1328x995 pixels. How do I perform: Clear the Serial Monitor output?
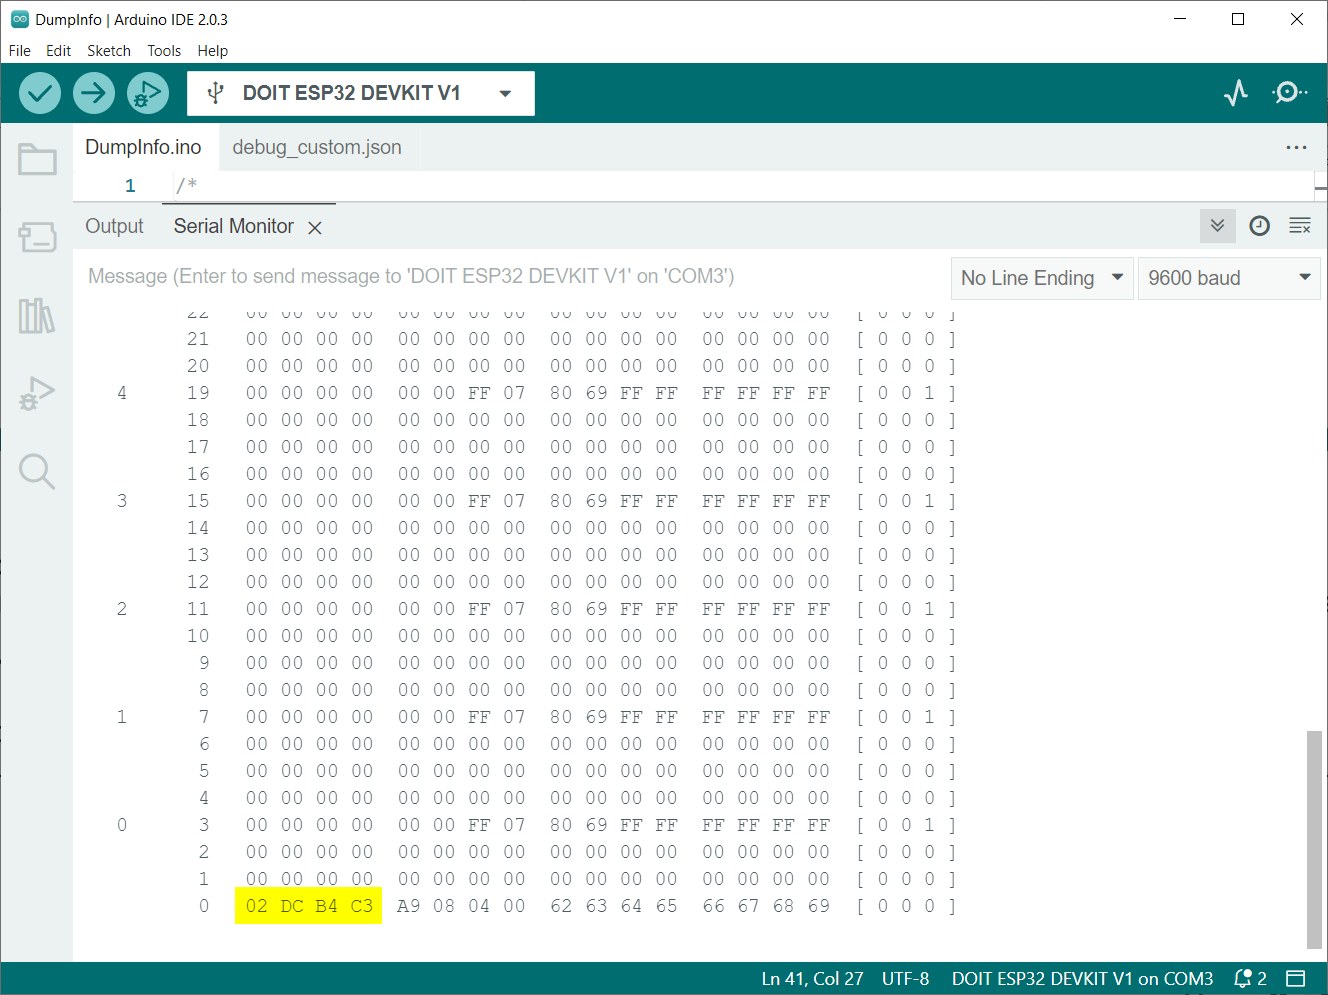pos(1300,226)
